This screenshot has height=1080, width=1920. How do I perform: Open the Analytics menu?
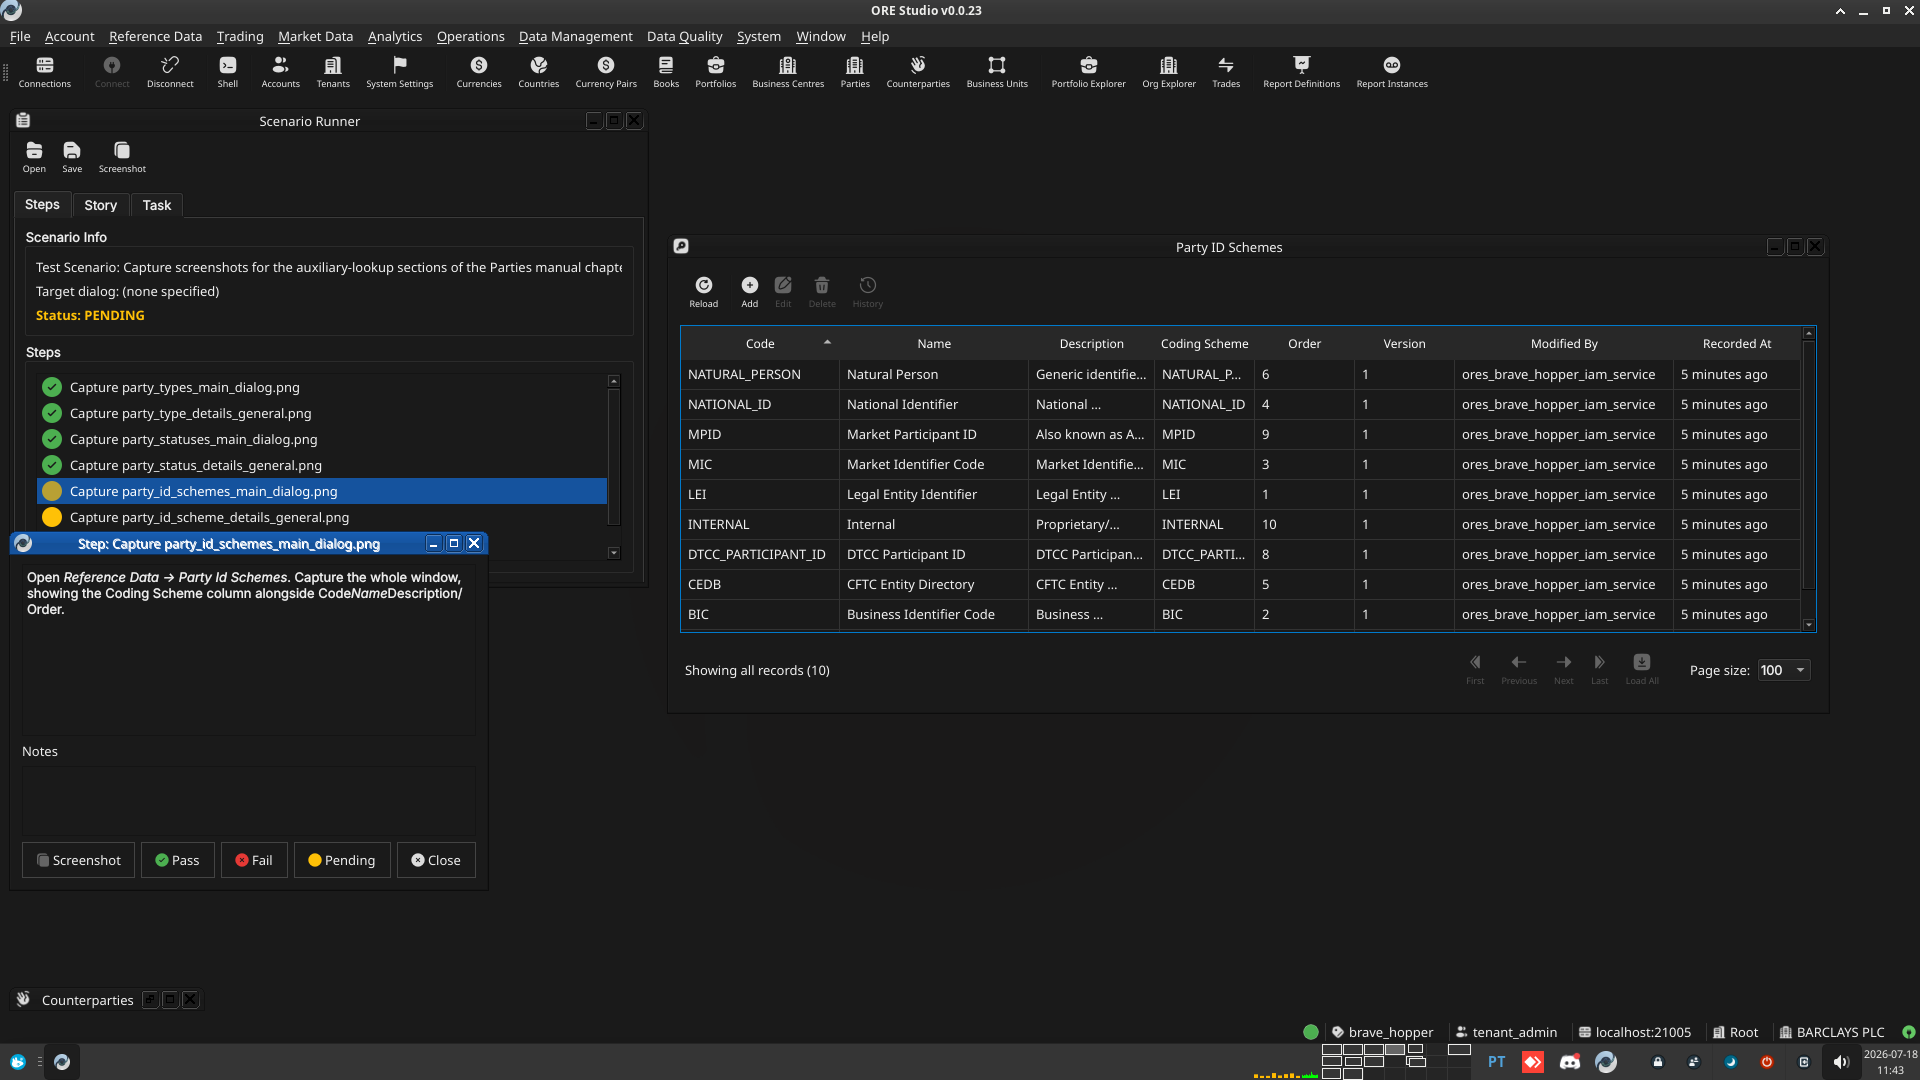click(395, 36)
